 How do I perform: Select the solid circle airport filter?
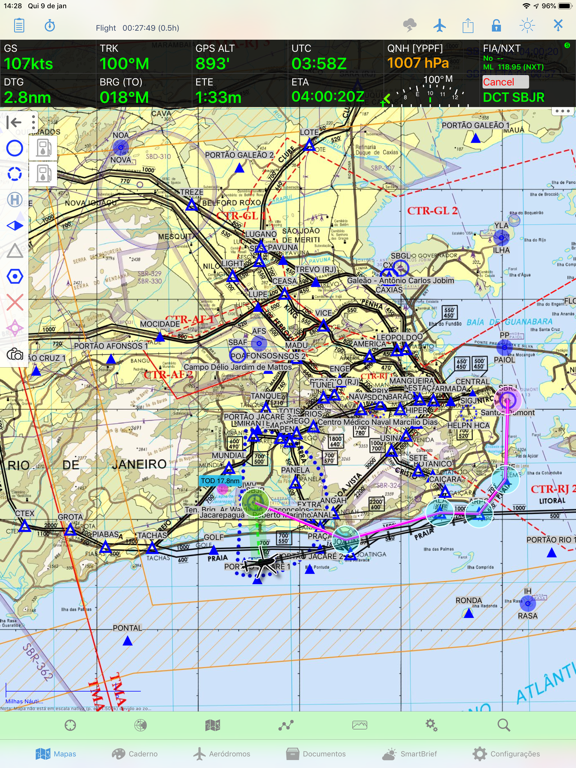(15, 148)
